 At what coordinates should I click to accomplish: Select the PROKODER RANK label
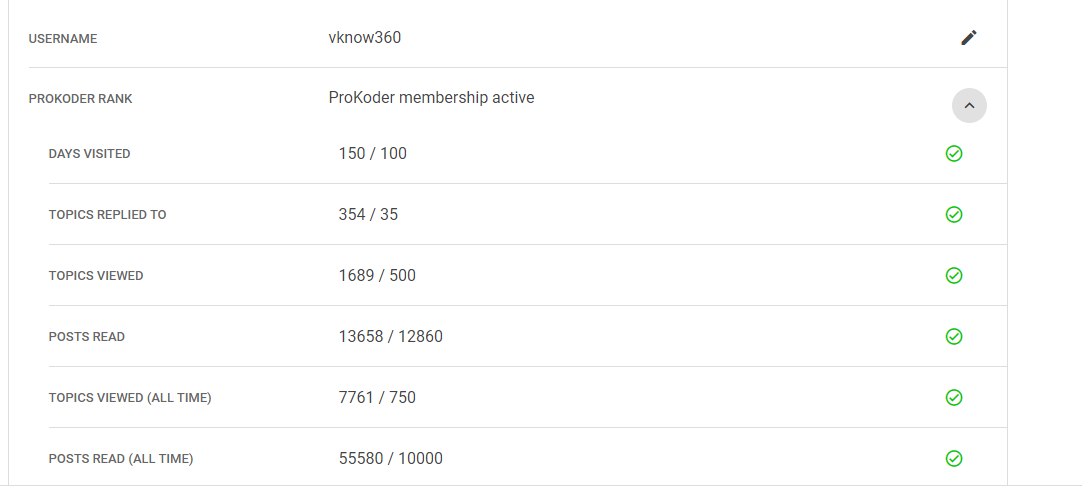80,99
